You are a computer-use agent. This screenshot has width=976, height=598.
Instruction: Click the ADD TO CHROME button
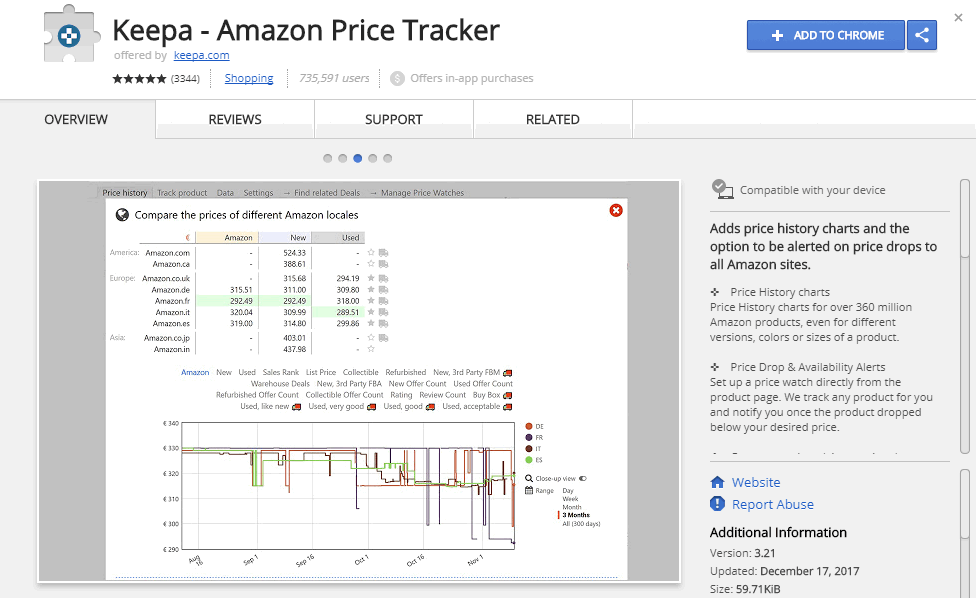(825, 35)
